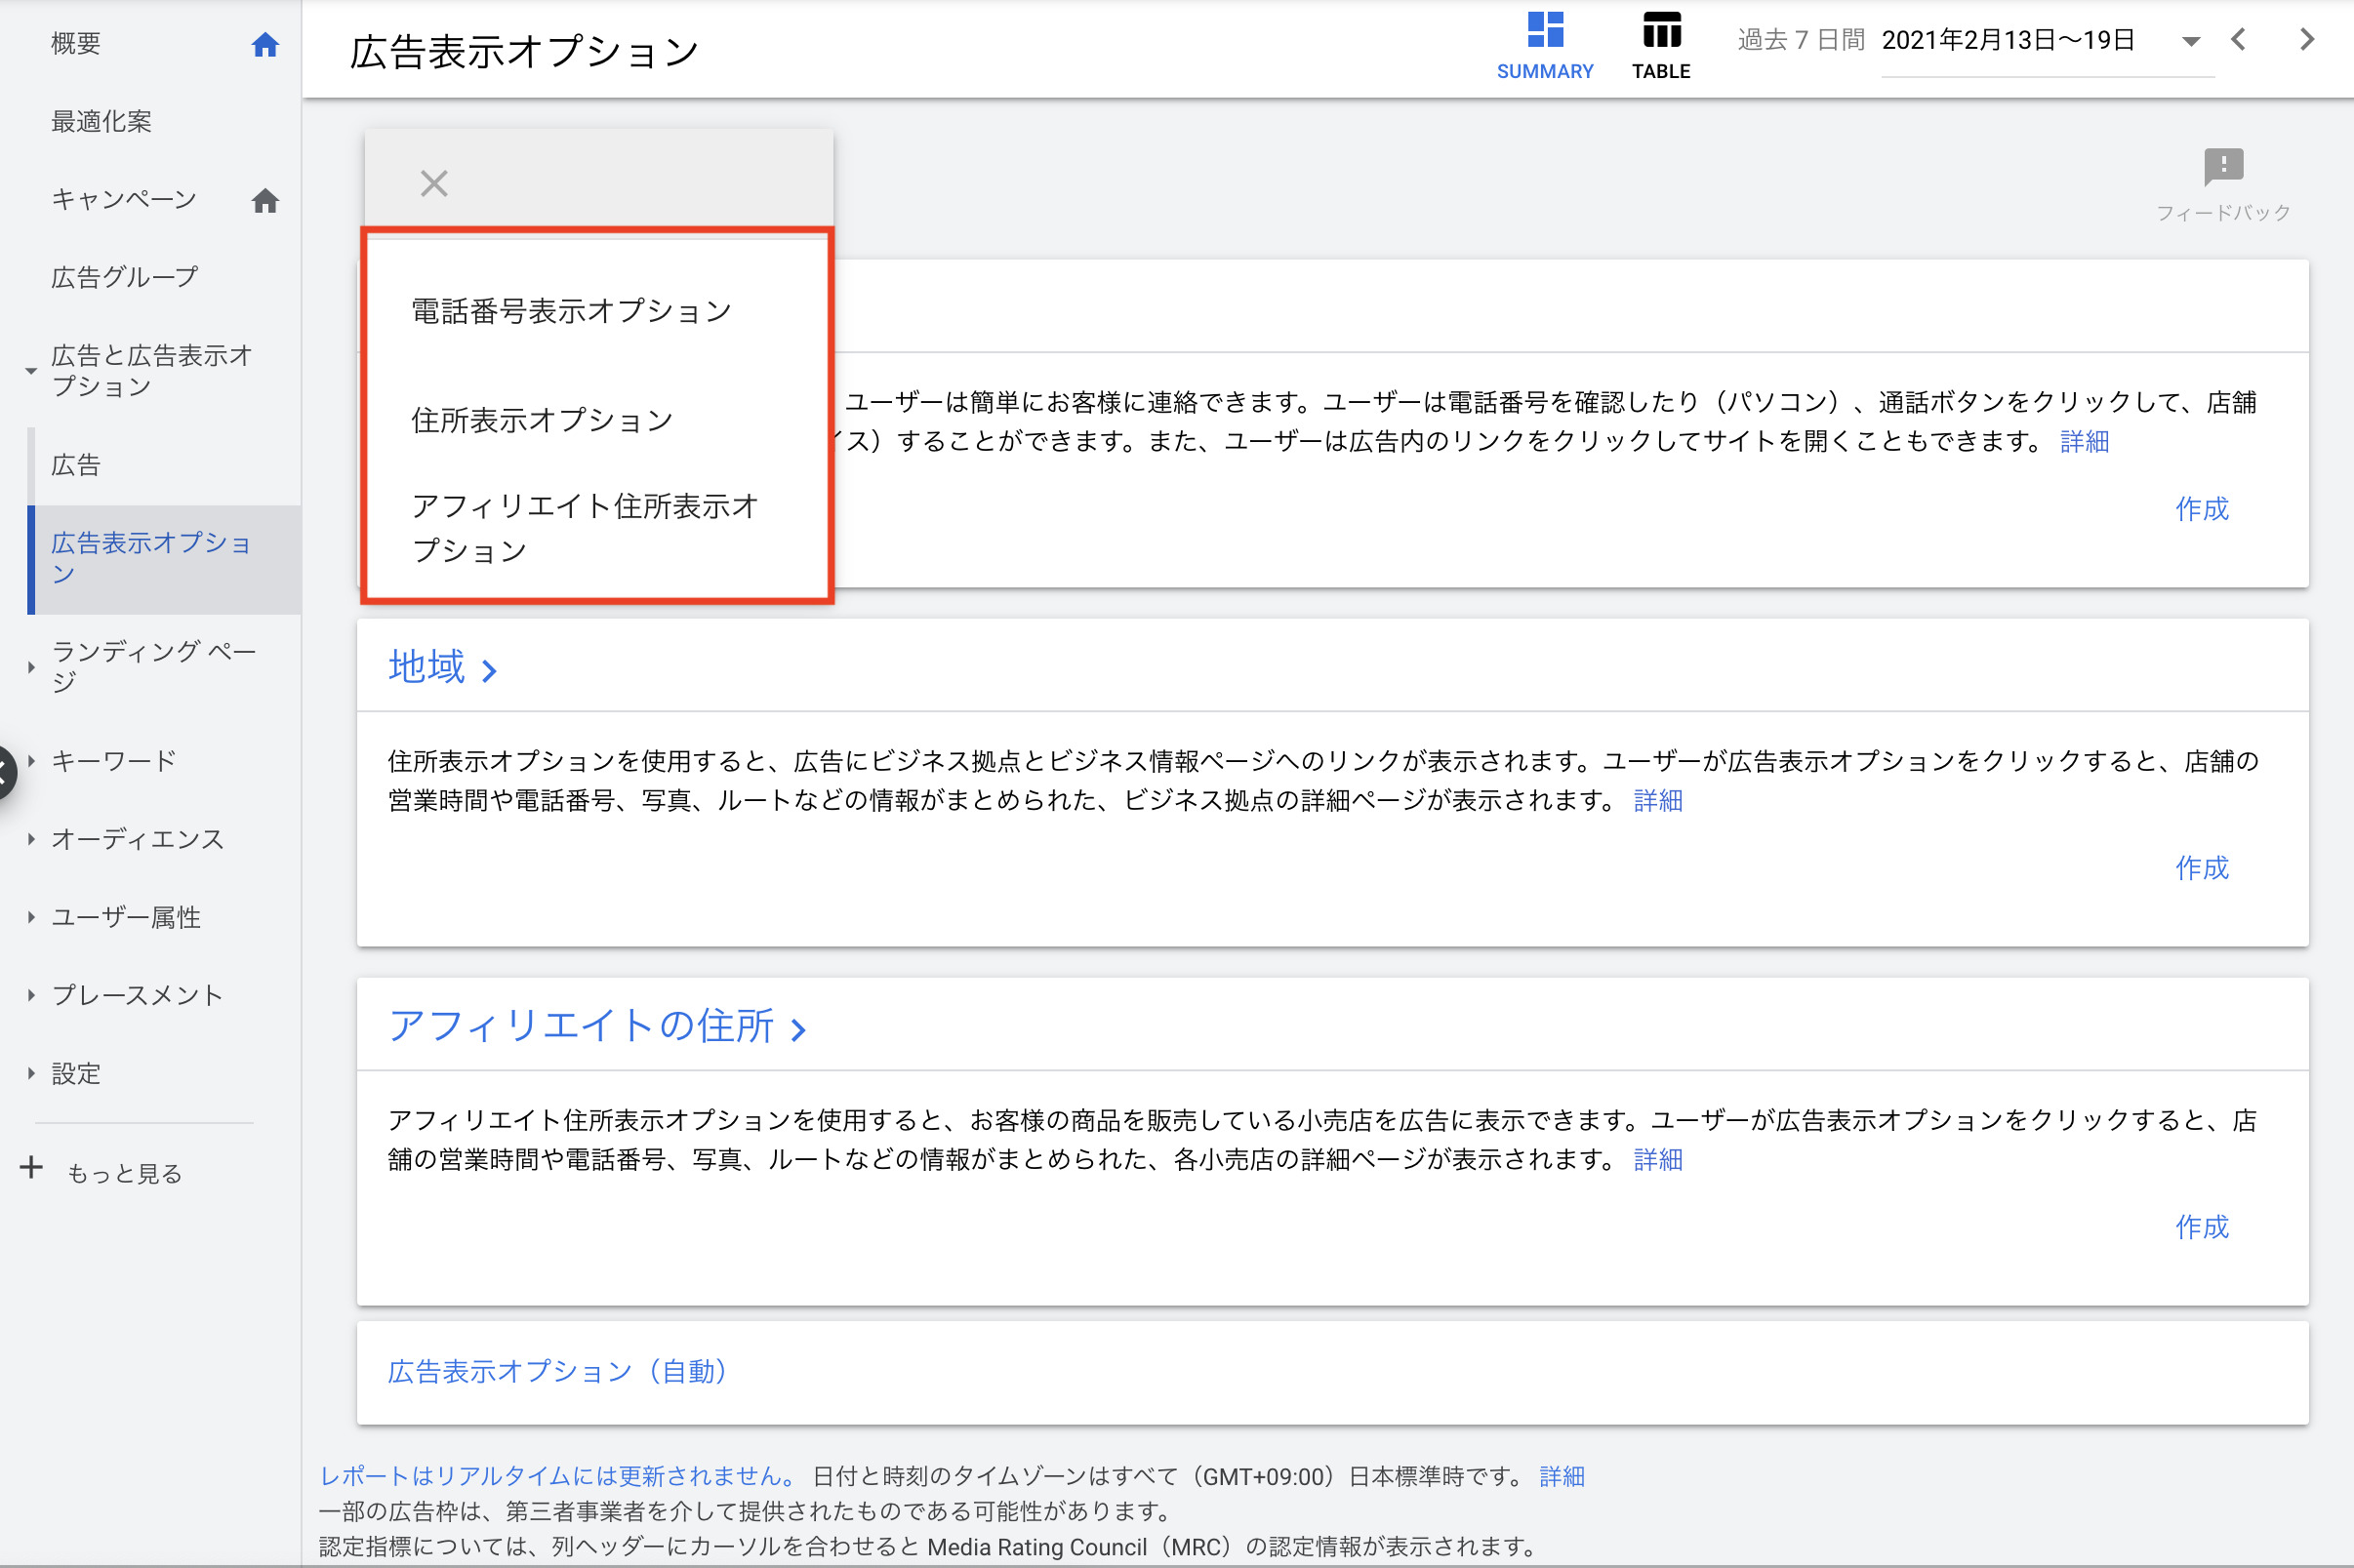Open the date range dropdown arrow
This screenshot has width=2354, height=1568.
tap(2190, 42)
